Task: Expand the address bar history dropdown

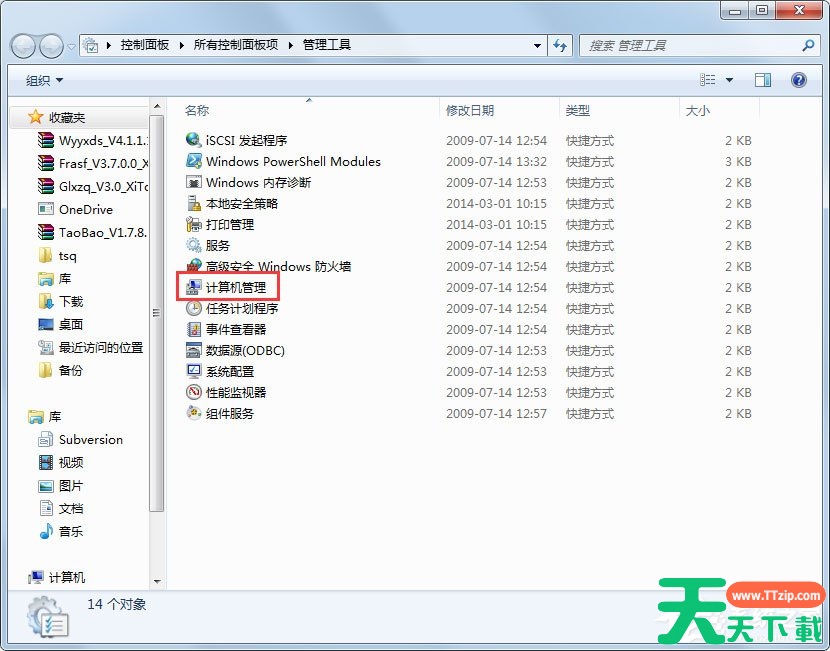Action: 537,46
